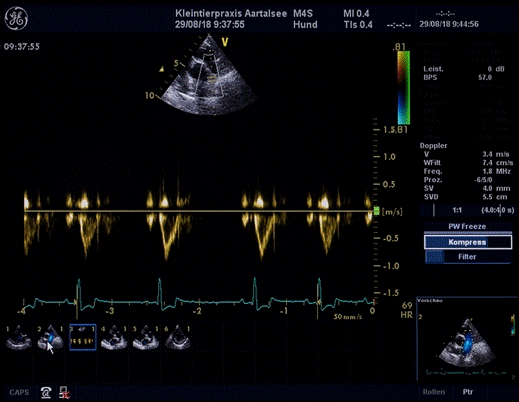519x402 pixels.
Task: Open clipboard thumbnail 2 with color Doppler
Action: coord(50,337)
